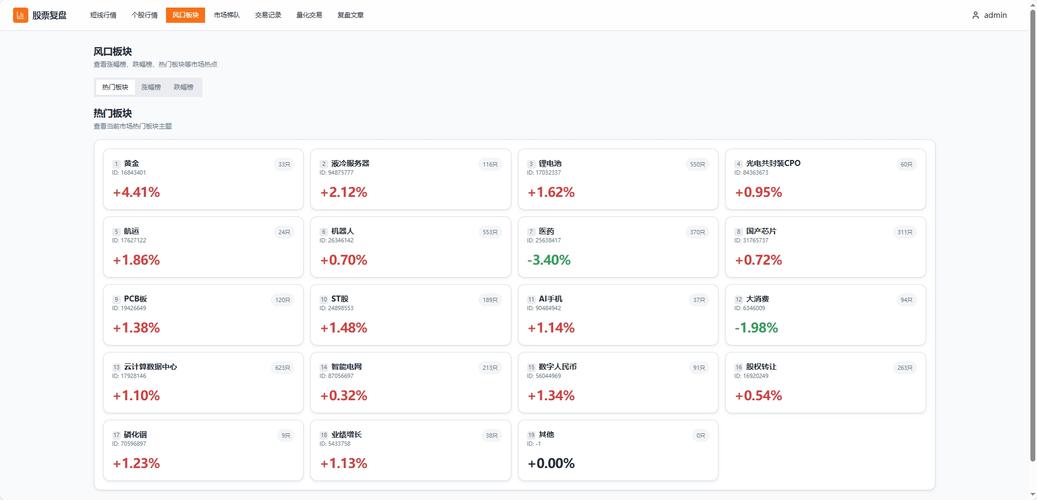Click the +0.00% change value

[551, 464]
